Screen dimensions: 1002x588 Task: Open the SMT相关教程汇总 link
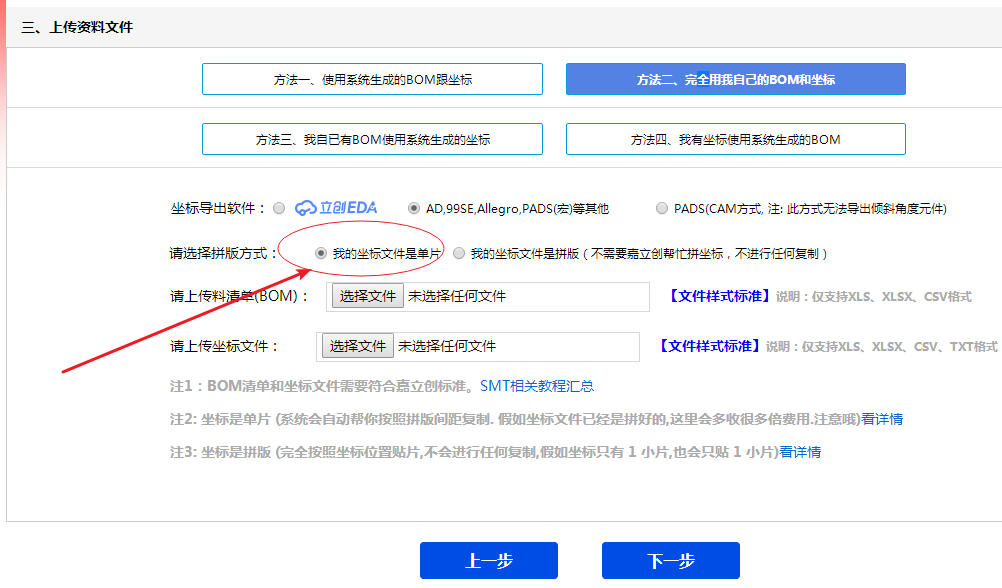click(x=537, y=386)
